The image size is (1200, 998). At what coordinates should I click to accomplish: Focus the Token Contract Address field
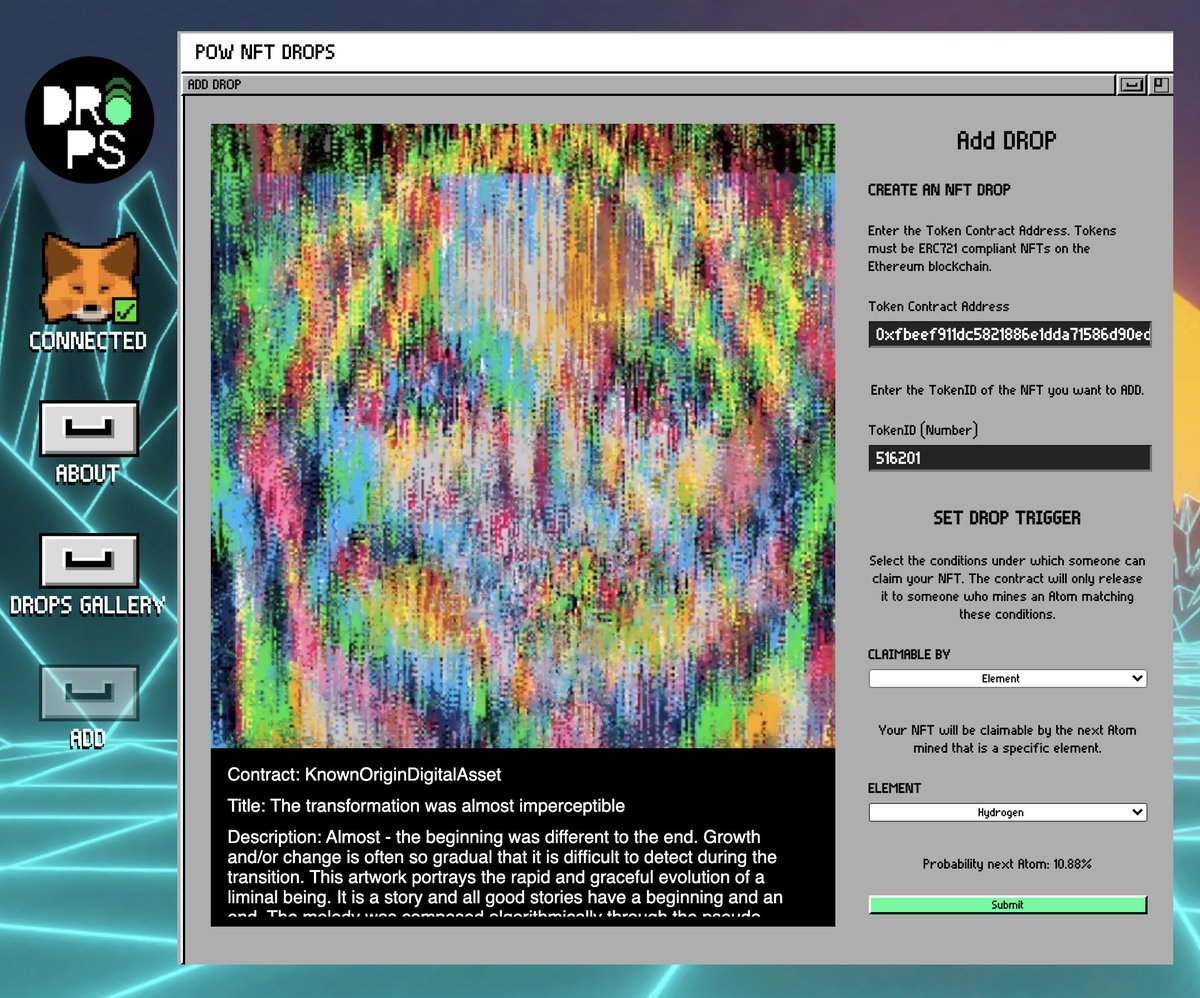coord(1010,334)
